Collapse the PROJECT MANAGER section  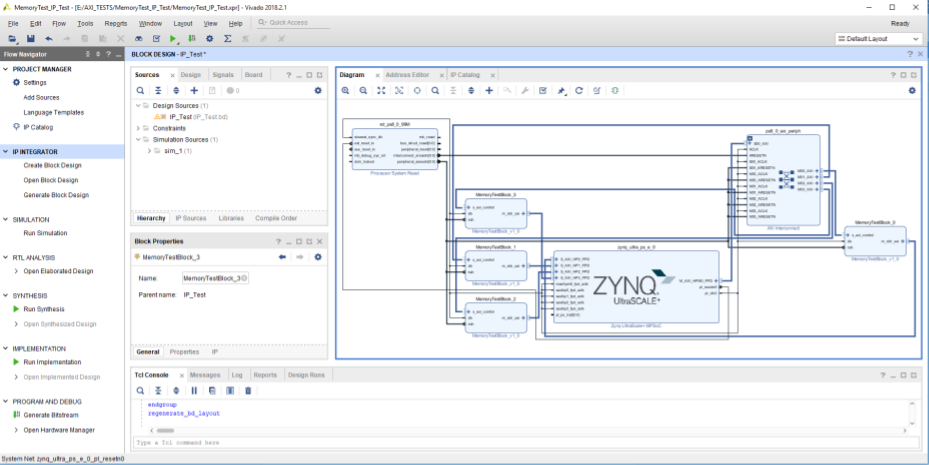coord(6,69)
